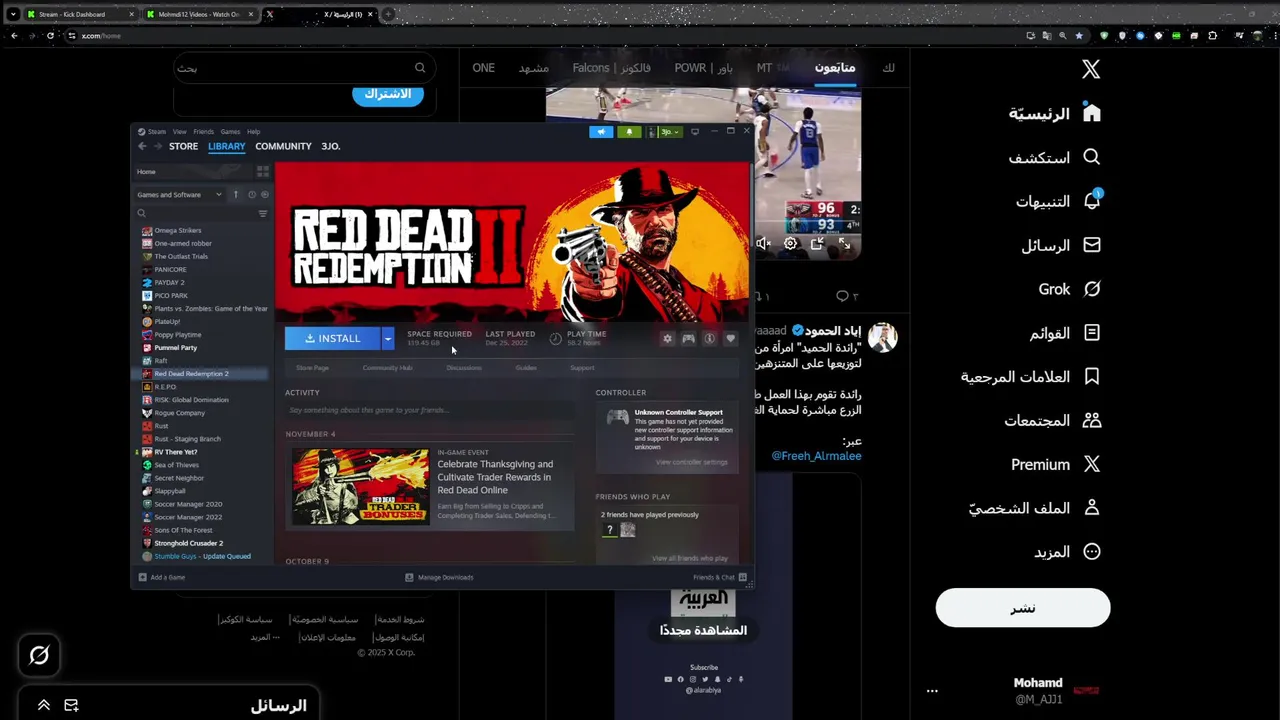Open X Explore search in sidebar

point(1055,157)
